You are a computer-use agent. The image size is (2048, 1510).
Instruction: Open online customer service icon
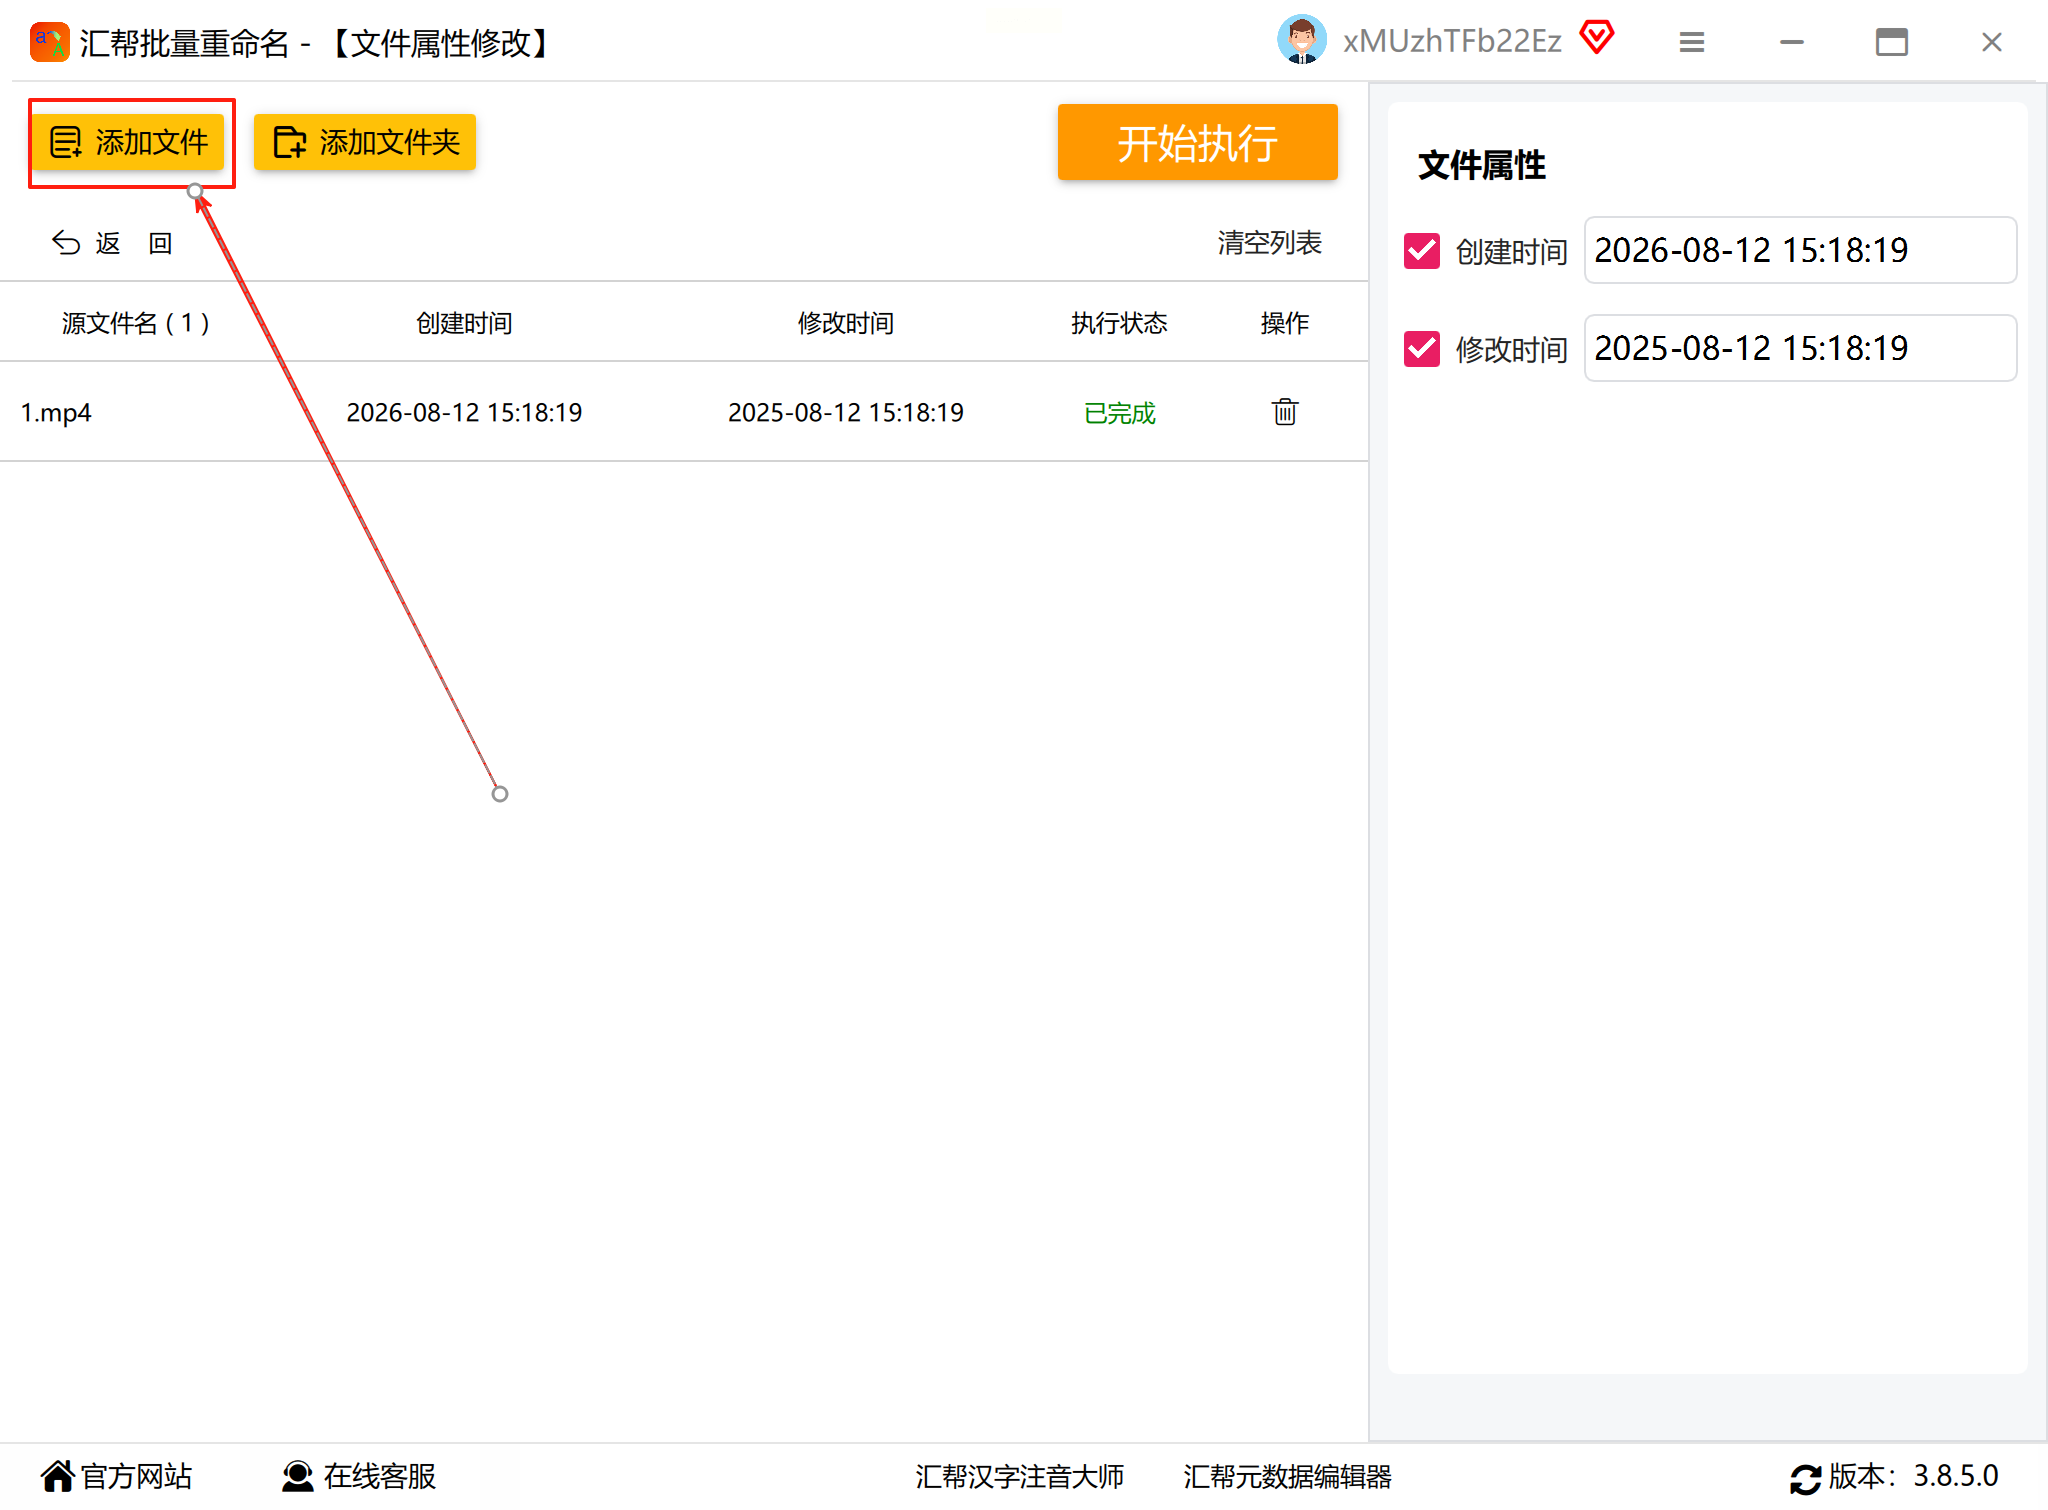pyautogui.click(x=297, y=1476)
